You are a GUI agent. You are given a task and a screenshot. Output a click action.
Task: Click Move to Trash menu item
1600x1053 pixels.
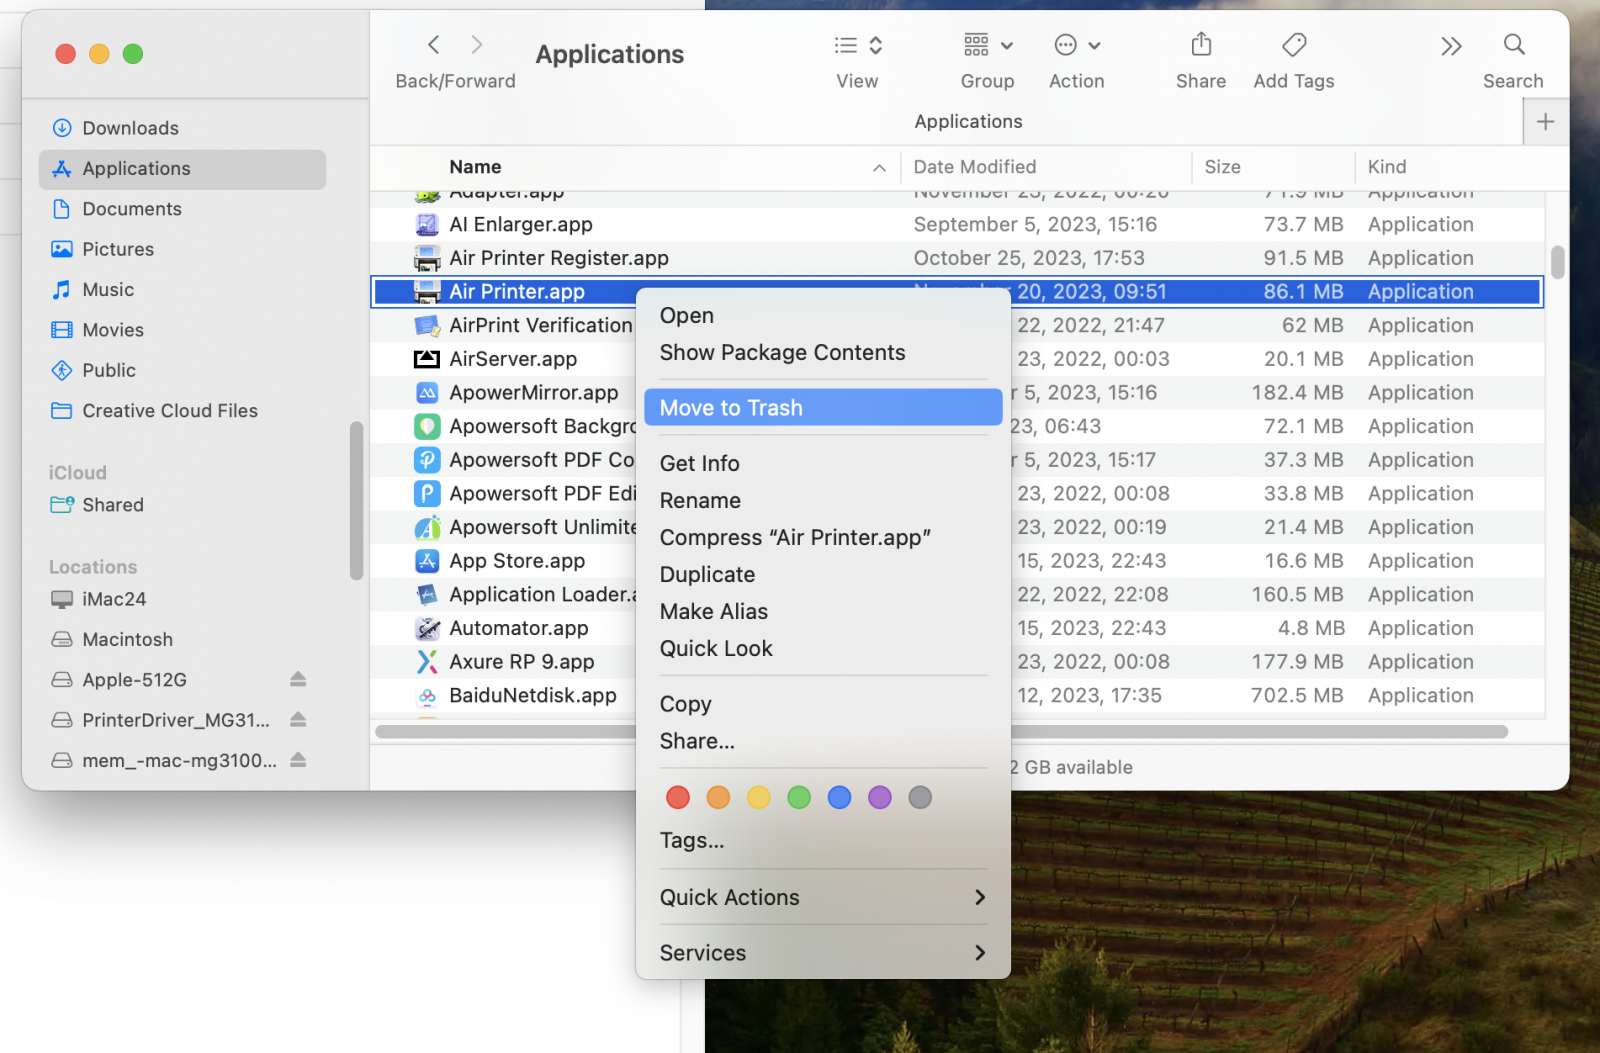click(823, 408)
